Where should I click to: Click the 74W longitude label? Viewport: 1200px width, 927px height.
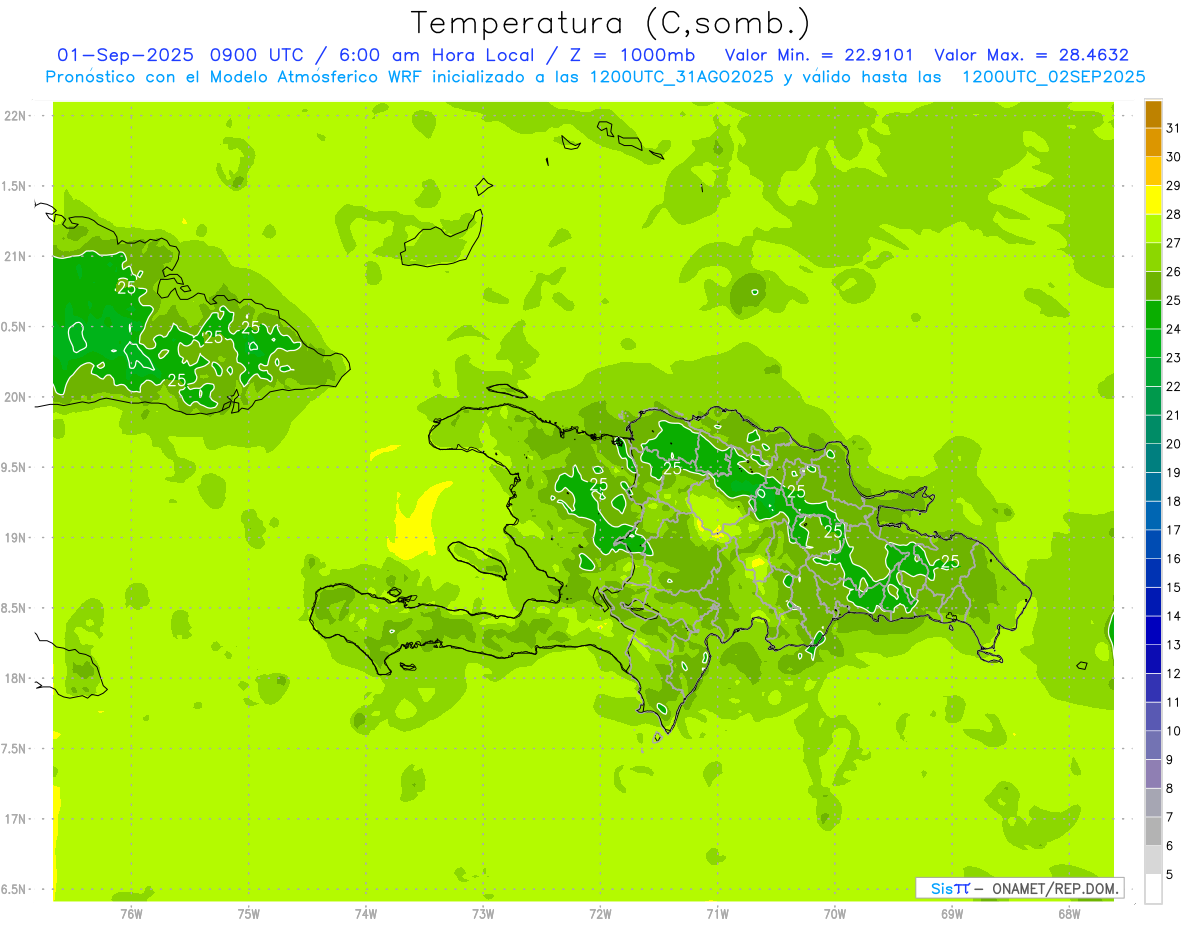365,914
